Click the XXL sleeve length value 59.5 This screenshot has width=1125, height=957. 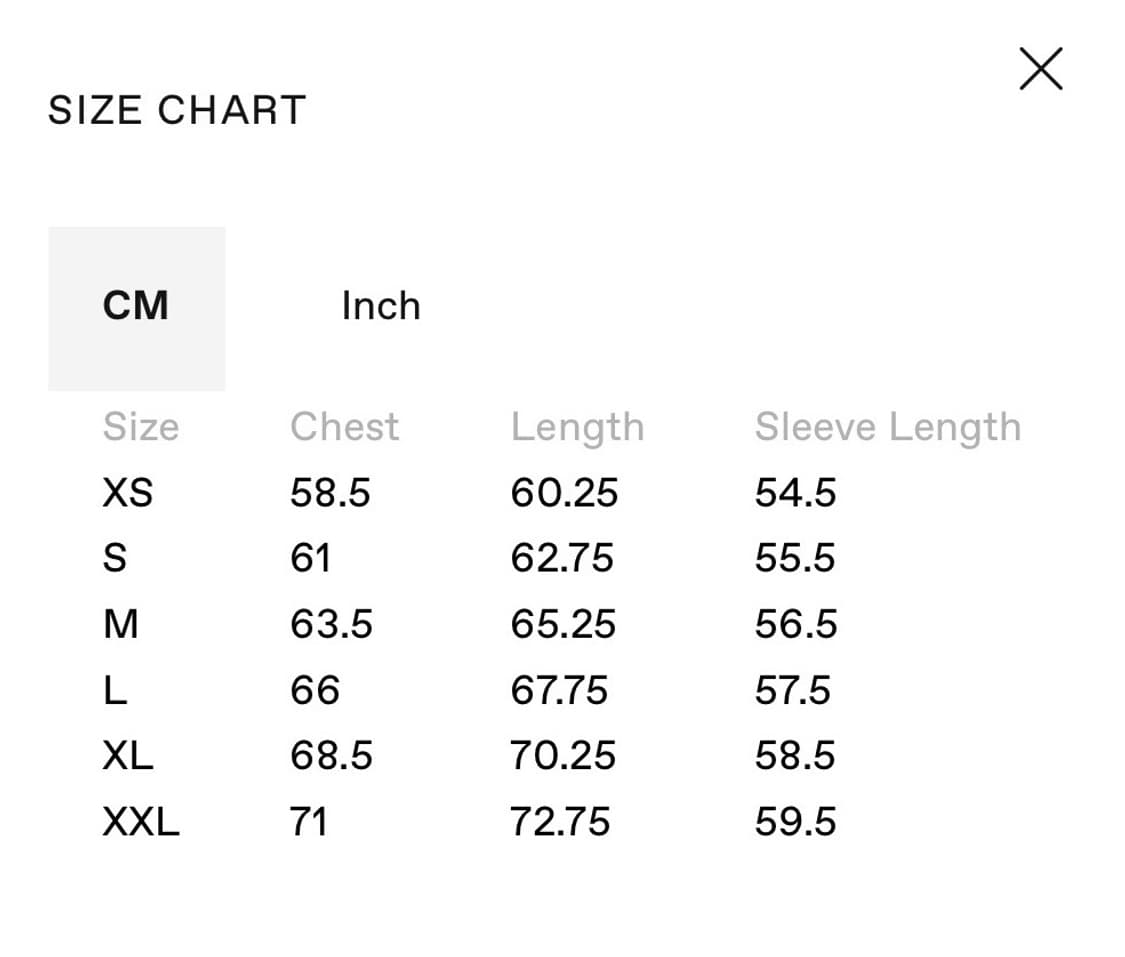795,822
